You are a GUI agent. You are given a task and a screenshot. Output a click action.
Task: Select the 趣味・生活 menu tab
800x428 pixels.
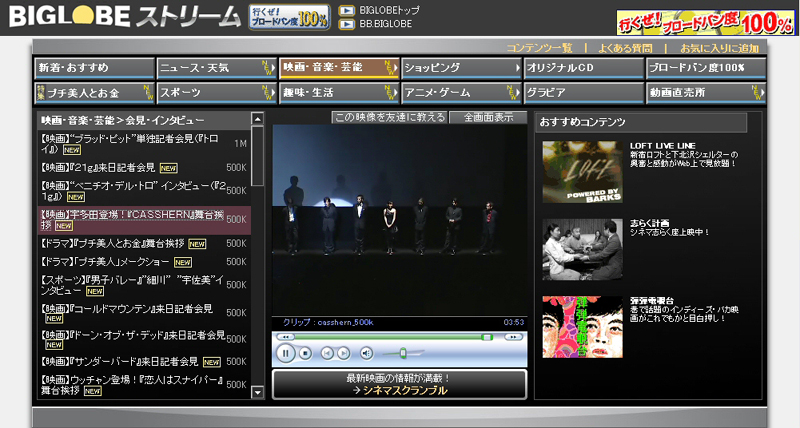coord(339,93)
